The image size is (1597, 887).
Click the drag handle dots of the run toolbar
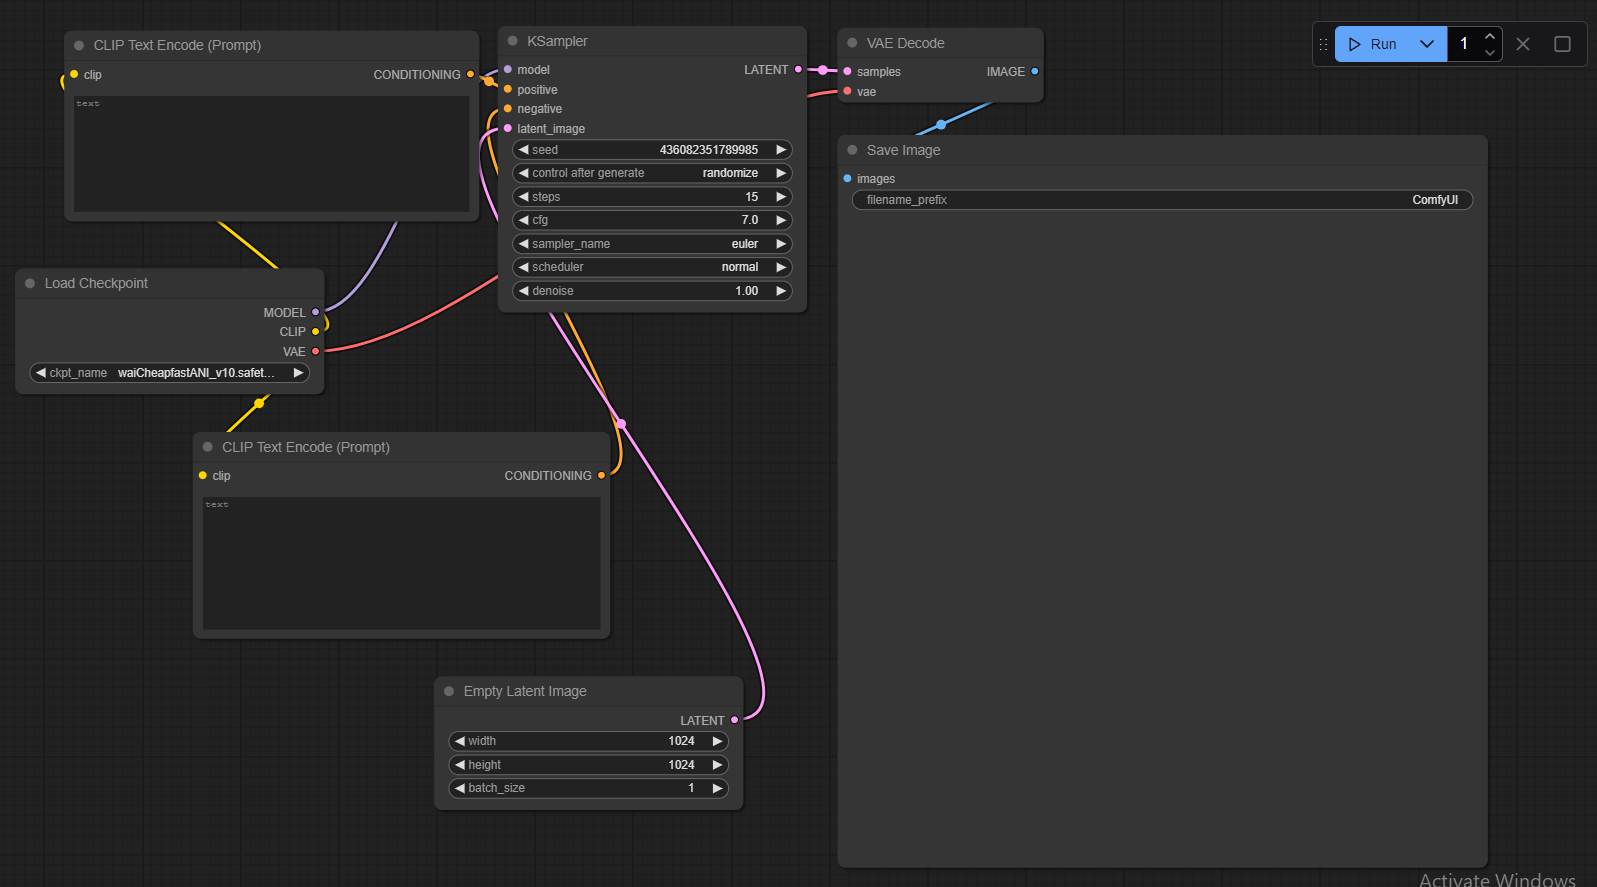point(1323,44)
